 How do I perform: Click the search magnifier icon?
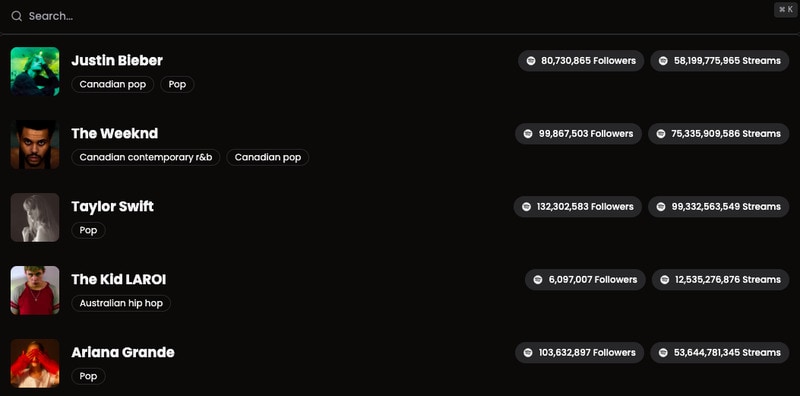click(x=16, y=16)
